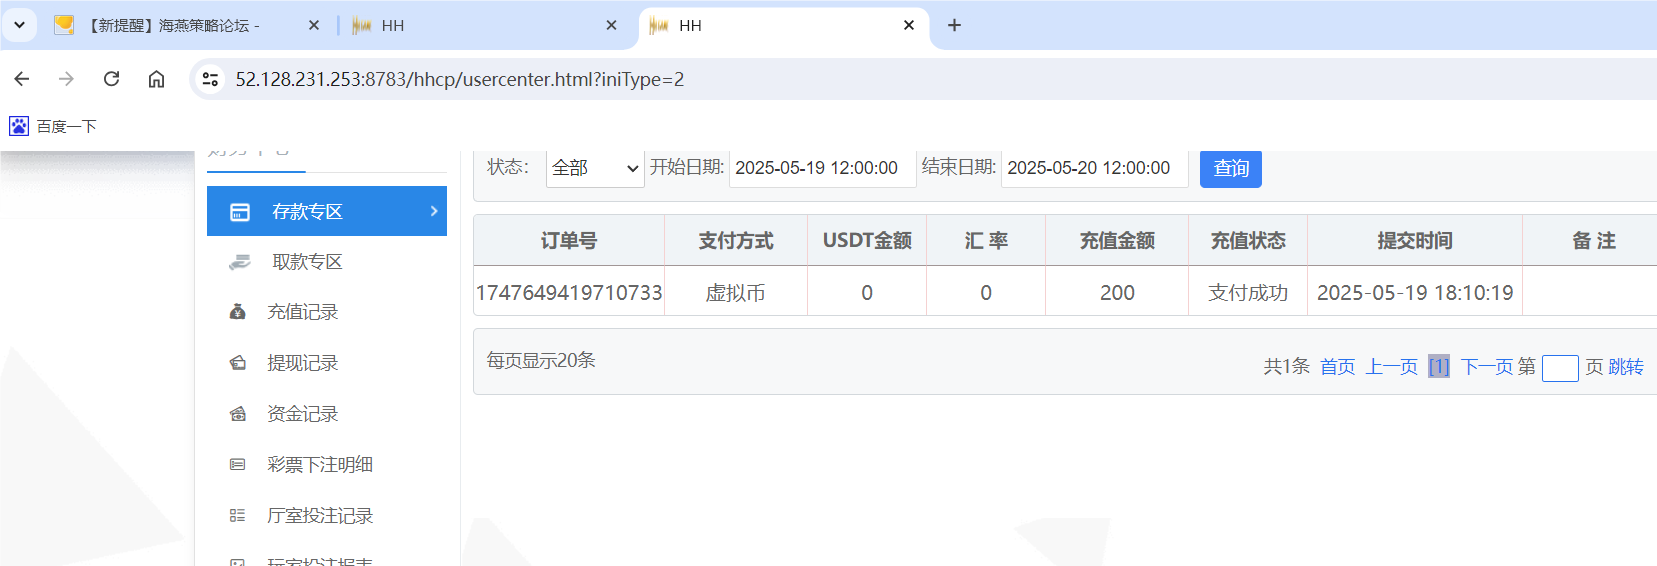Open the 百度一下 bookmark
Image resolution: width=1657 pixels, height=566 pixels.
coord(54,126)
